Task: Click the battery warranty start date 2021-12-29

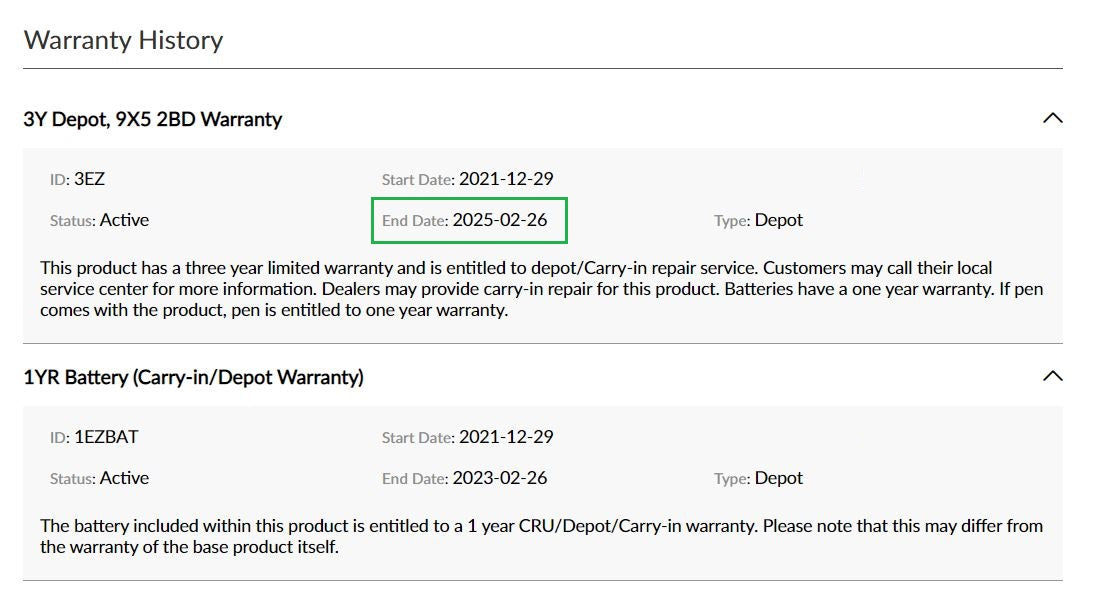Action: [x=506, y=437]
